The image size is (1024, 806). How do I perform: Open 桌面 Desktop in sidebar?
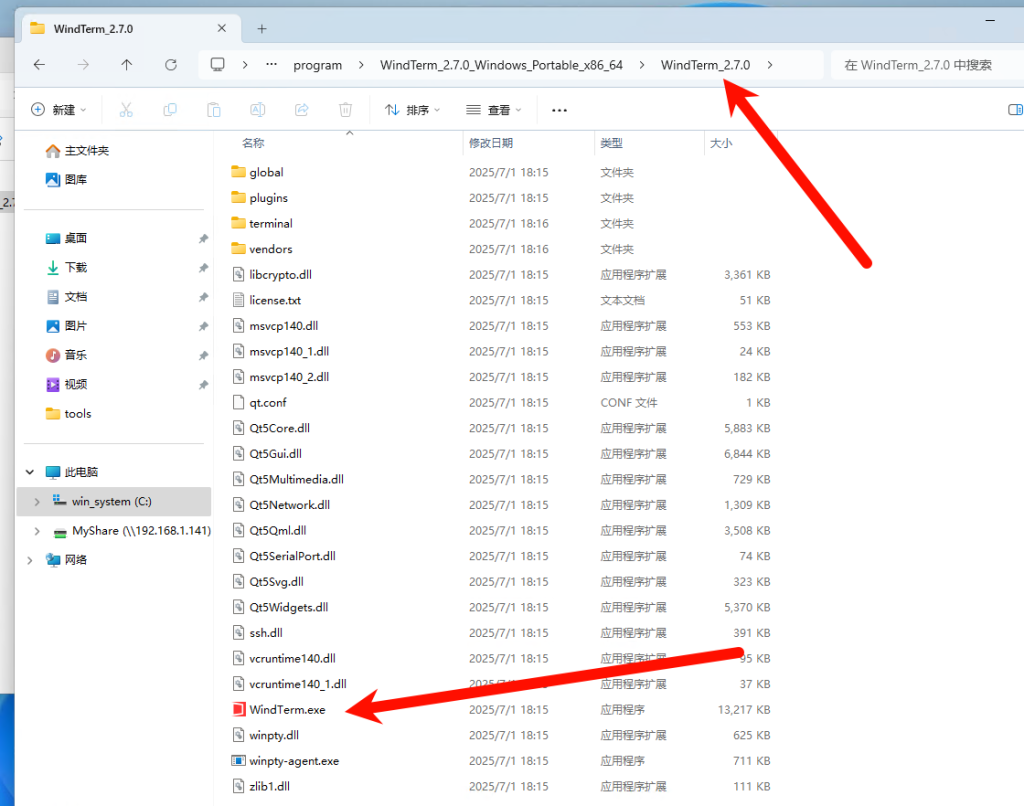click(66, 238)
